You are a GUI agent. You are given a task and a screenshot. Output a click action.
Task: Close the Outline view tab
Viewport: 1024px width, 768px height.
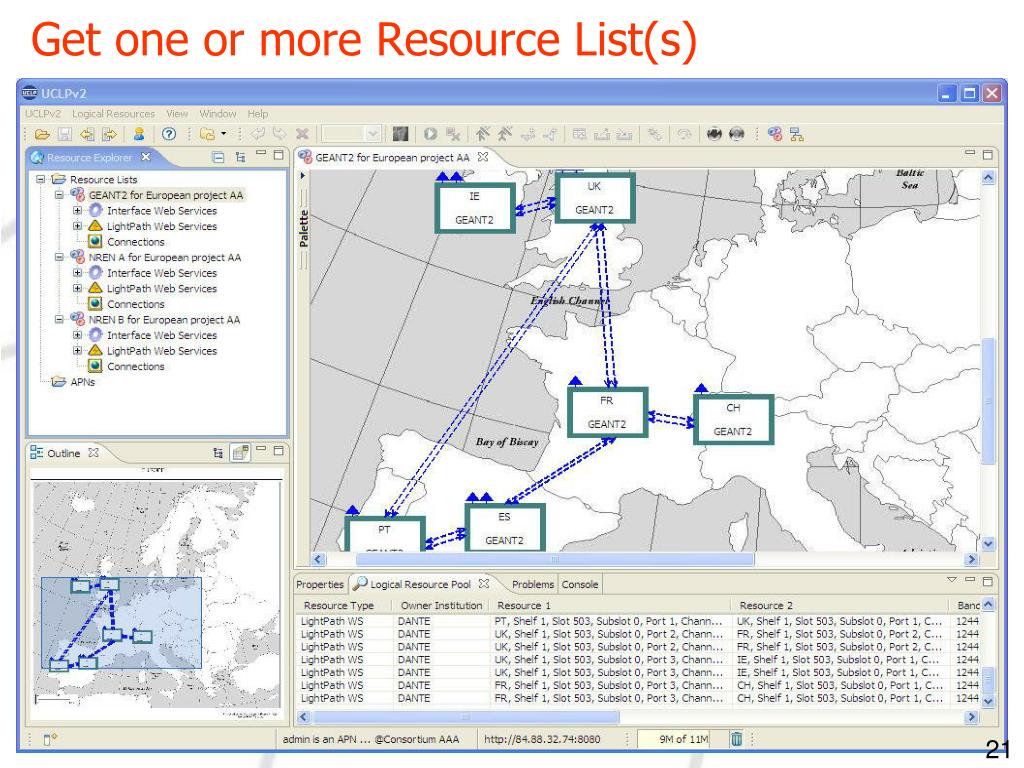(x=94, y=453)
